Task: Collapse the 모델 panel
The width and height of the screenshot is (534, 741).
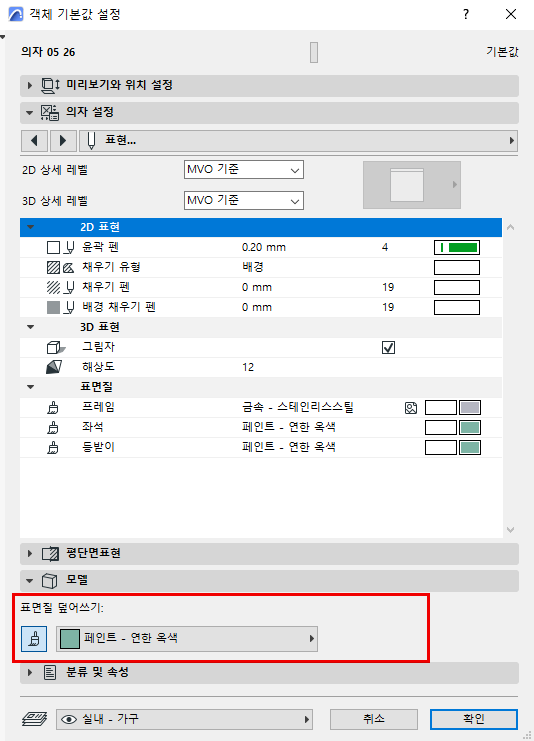Action: coord(30,581)
